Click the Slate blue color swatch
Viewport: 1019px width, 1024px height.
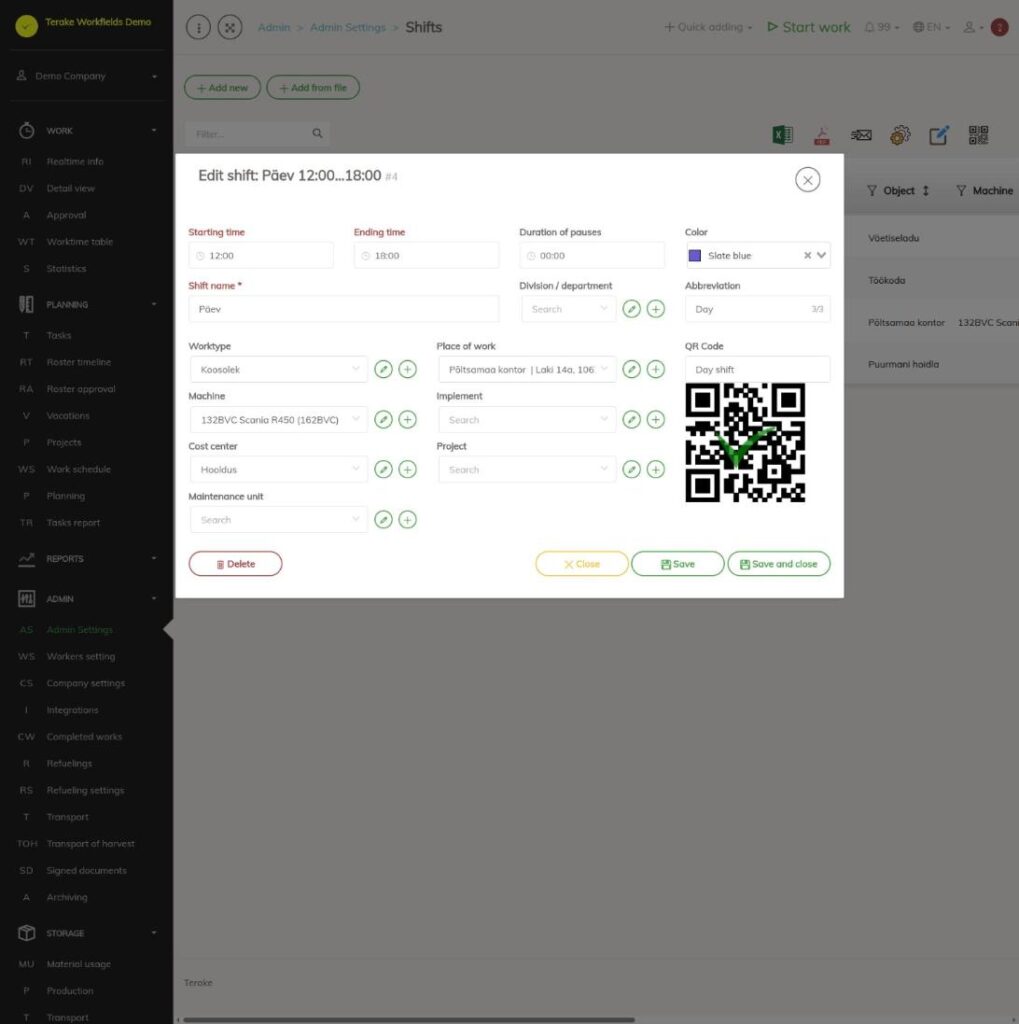coord(695,255)
